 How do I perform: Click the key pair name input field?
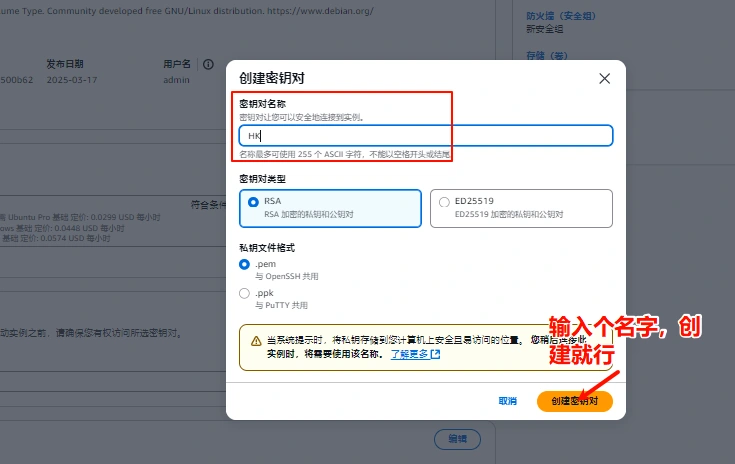coord(425,136)
